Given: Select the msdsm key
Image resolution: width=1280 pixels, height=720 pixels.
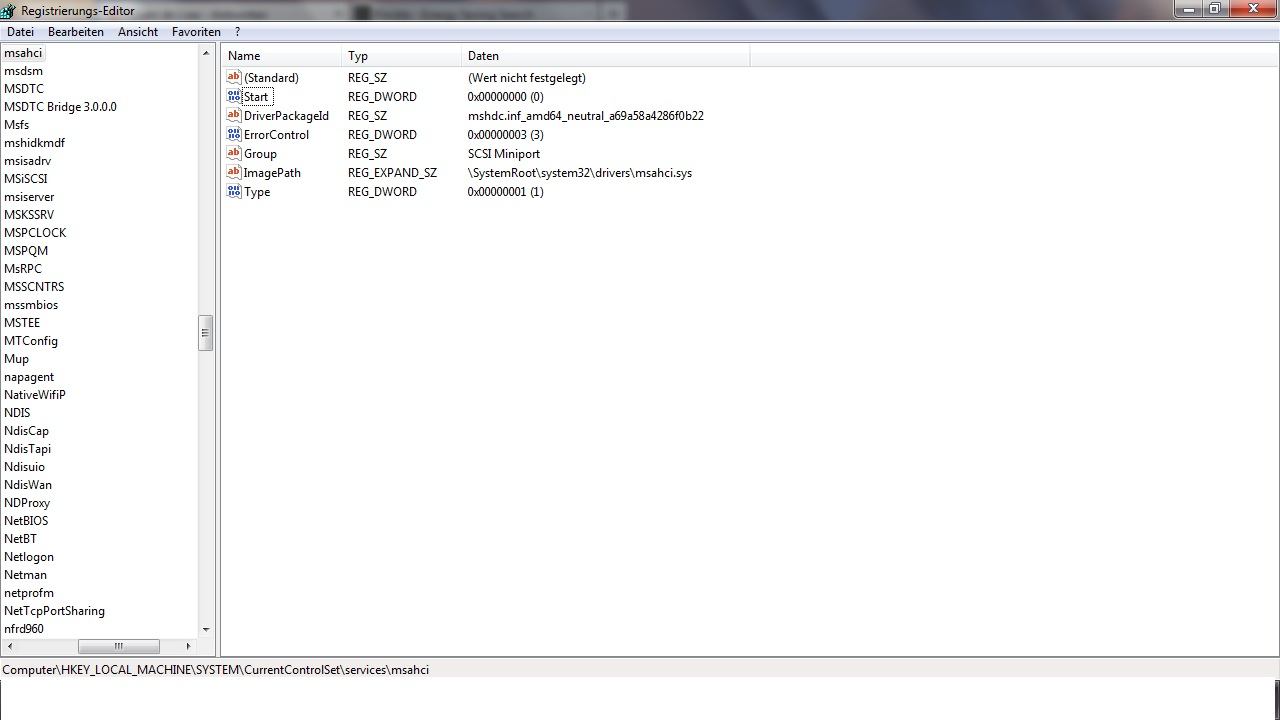Looking at the screenshot, I should [x=23, y=71].
